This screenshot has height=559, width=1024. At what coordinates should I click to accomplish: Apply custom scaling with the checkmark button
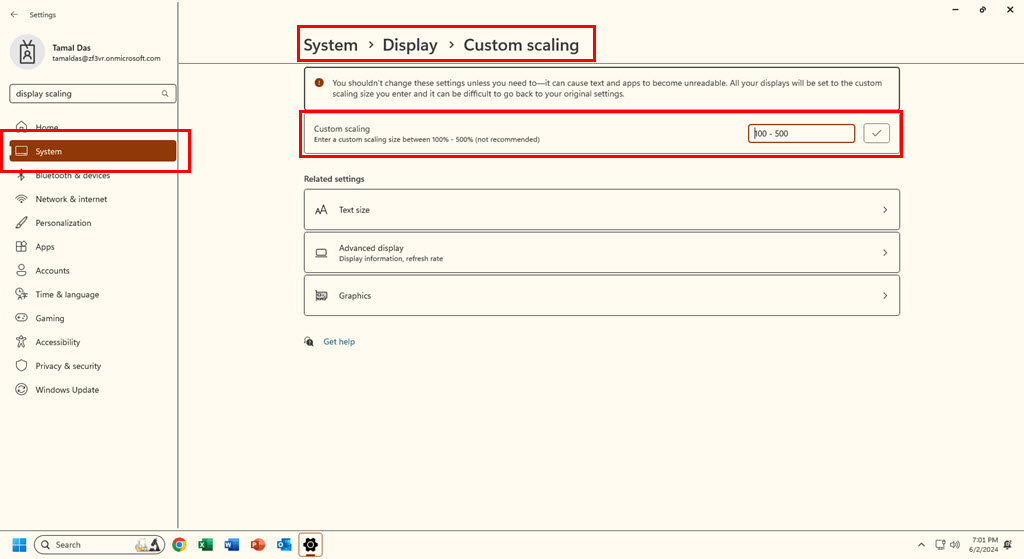click(876, 133)
